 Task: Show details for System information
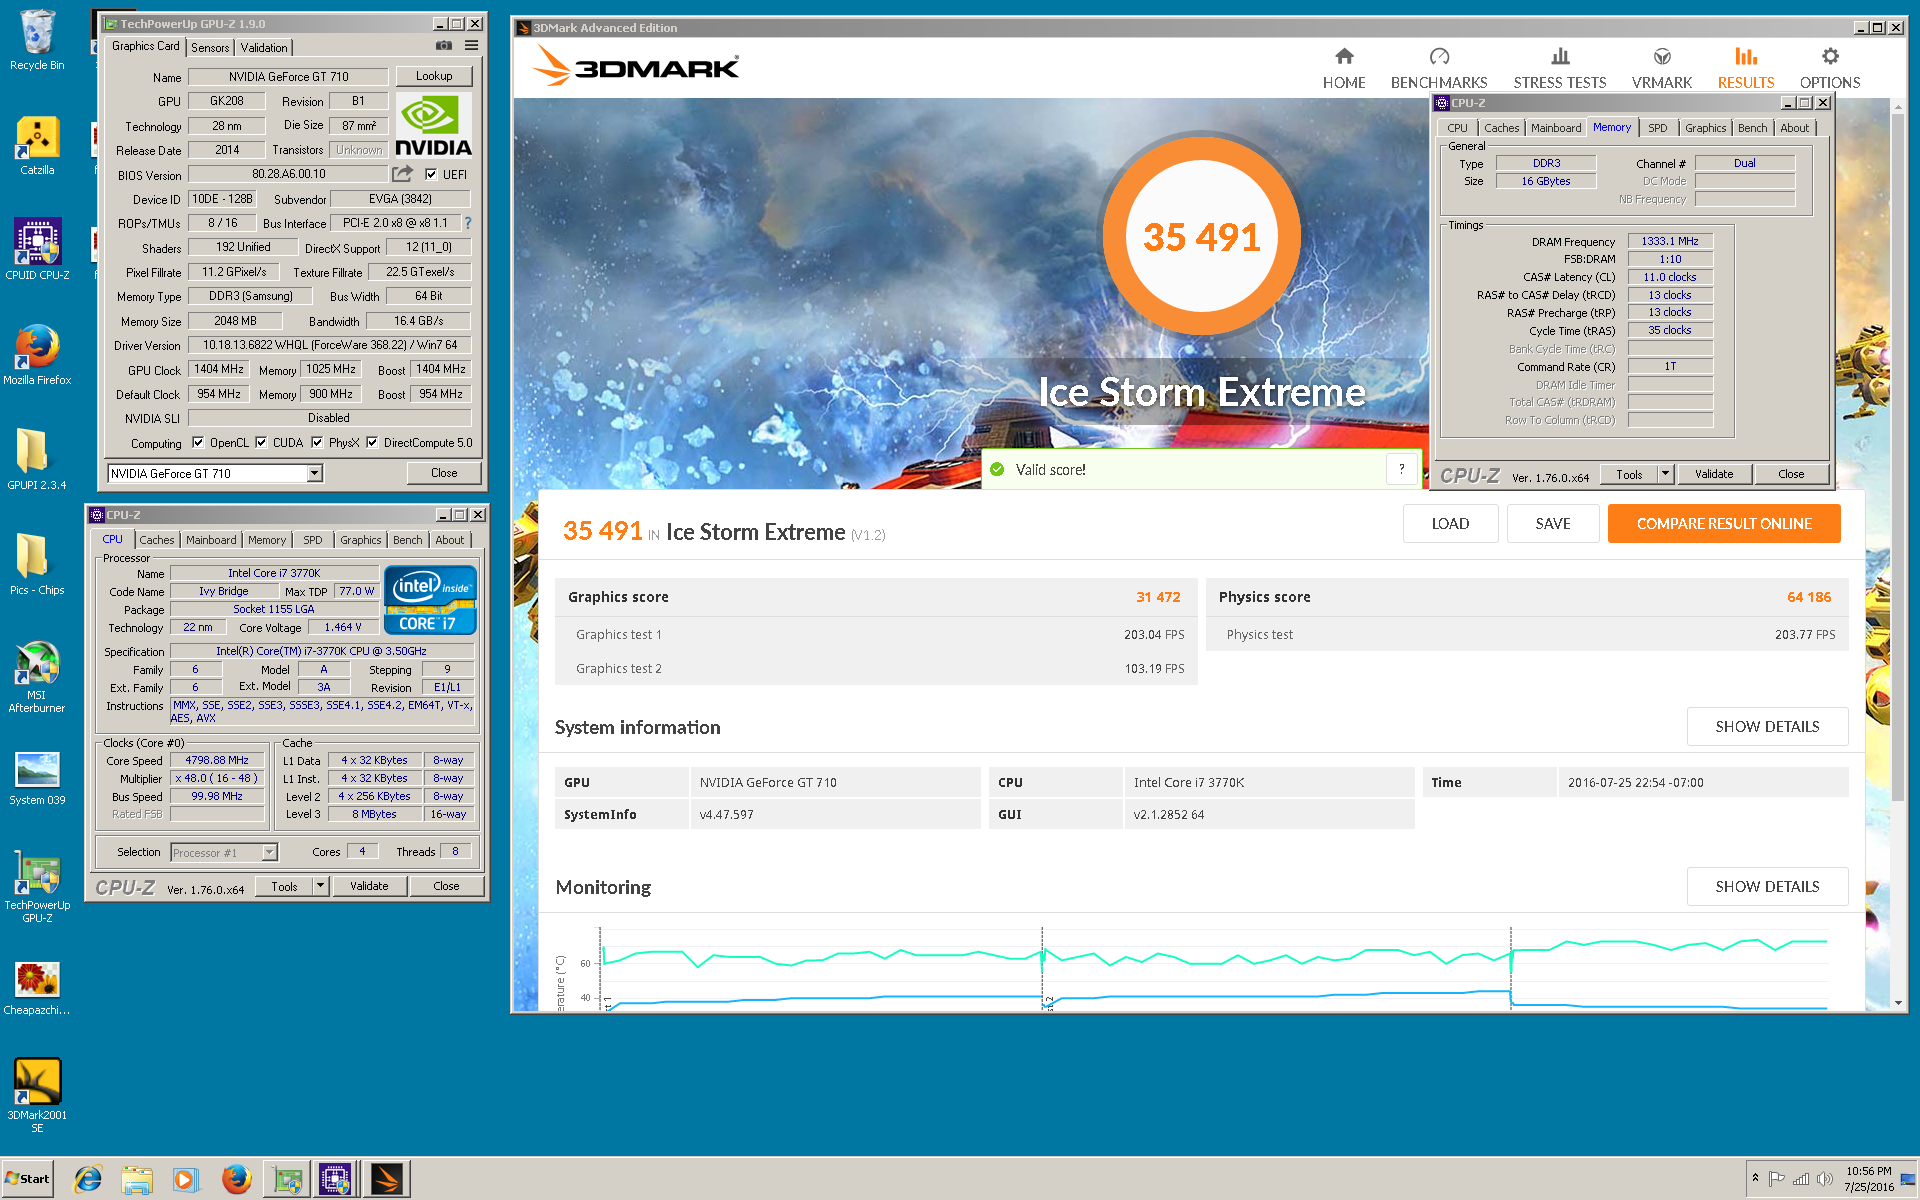pyautogui.click(x=1767, y=726)
